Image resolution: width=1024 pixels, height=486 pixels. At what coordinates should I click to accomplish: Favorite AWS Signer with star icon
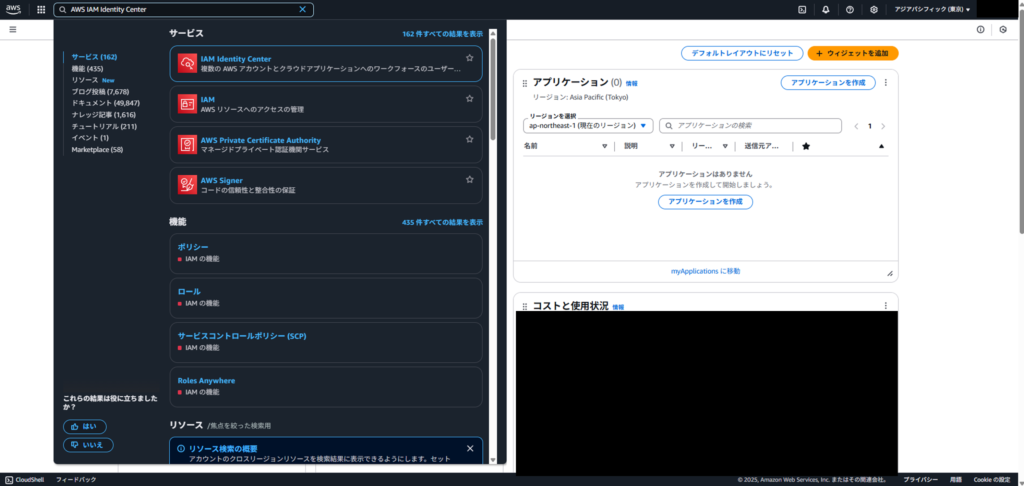469,180
